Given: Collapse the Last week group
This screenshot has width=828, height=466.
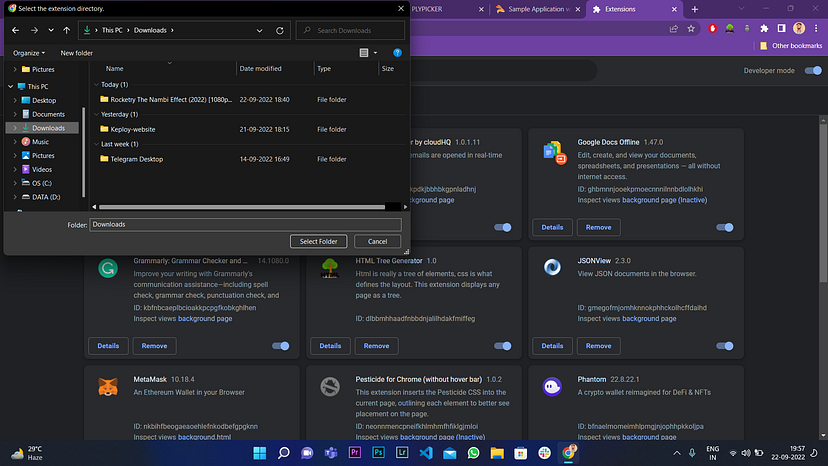Looking at the screenshot, I should click(96, 144).
